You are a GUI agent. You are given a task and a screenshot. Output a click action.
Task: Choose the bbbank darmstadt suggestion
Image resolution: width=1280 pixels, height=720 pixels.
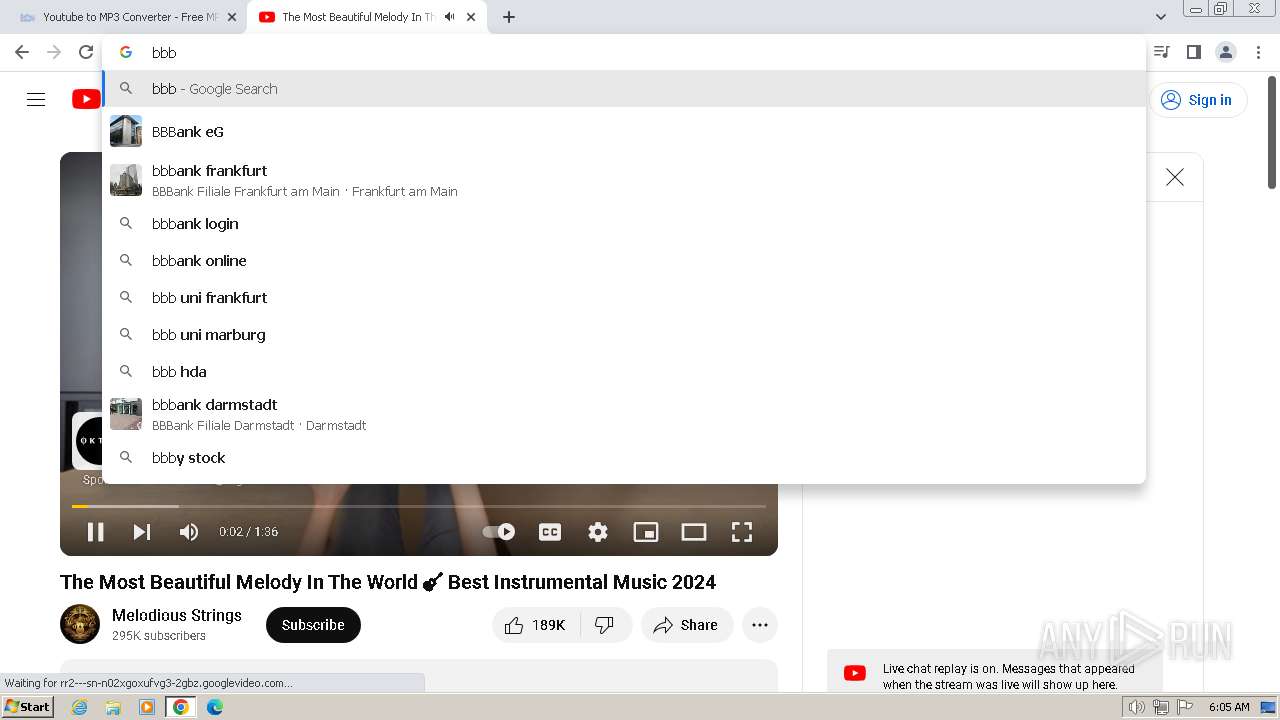pyautogui.click(x=624, y=414)
